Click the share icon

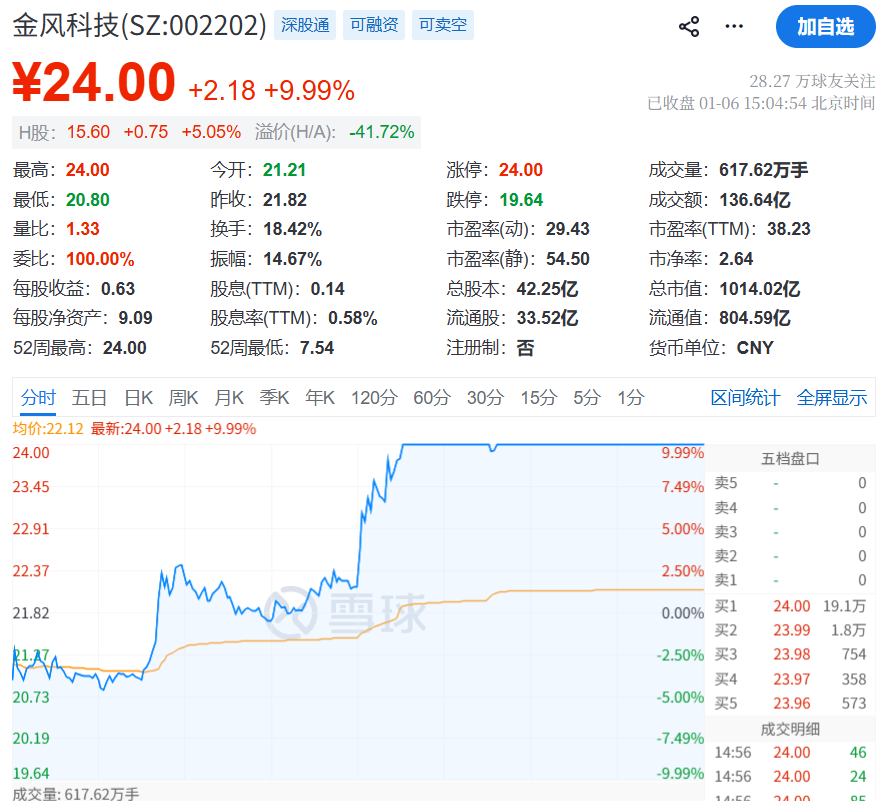click(689, 27)
